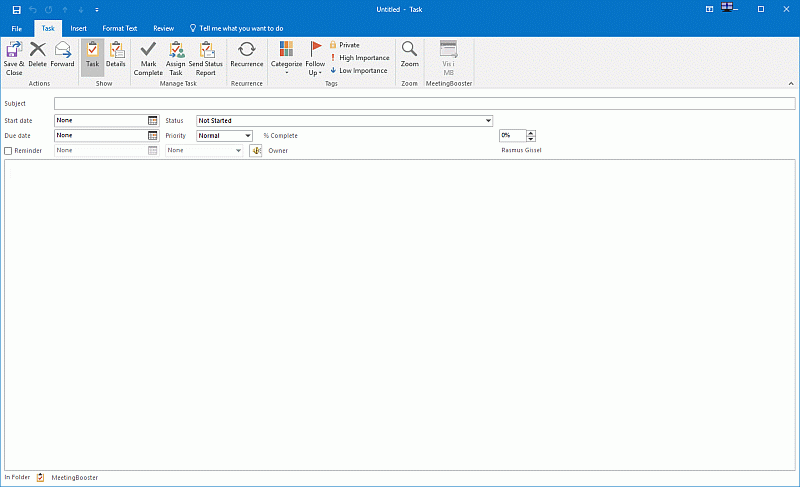Enable the Reminder checkbox

[x=8, y=151]
